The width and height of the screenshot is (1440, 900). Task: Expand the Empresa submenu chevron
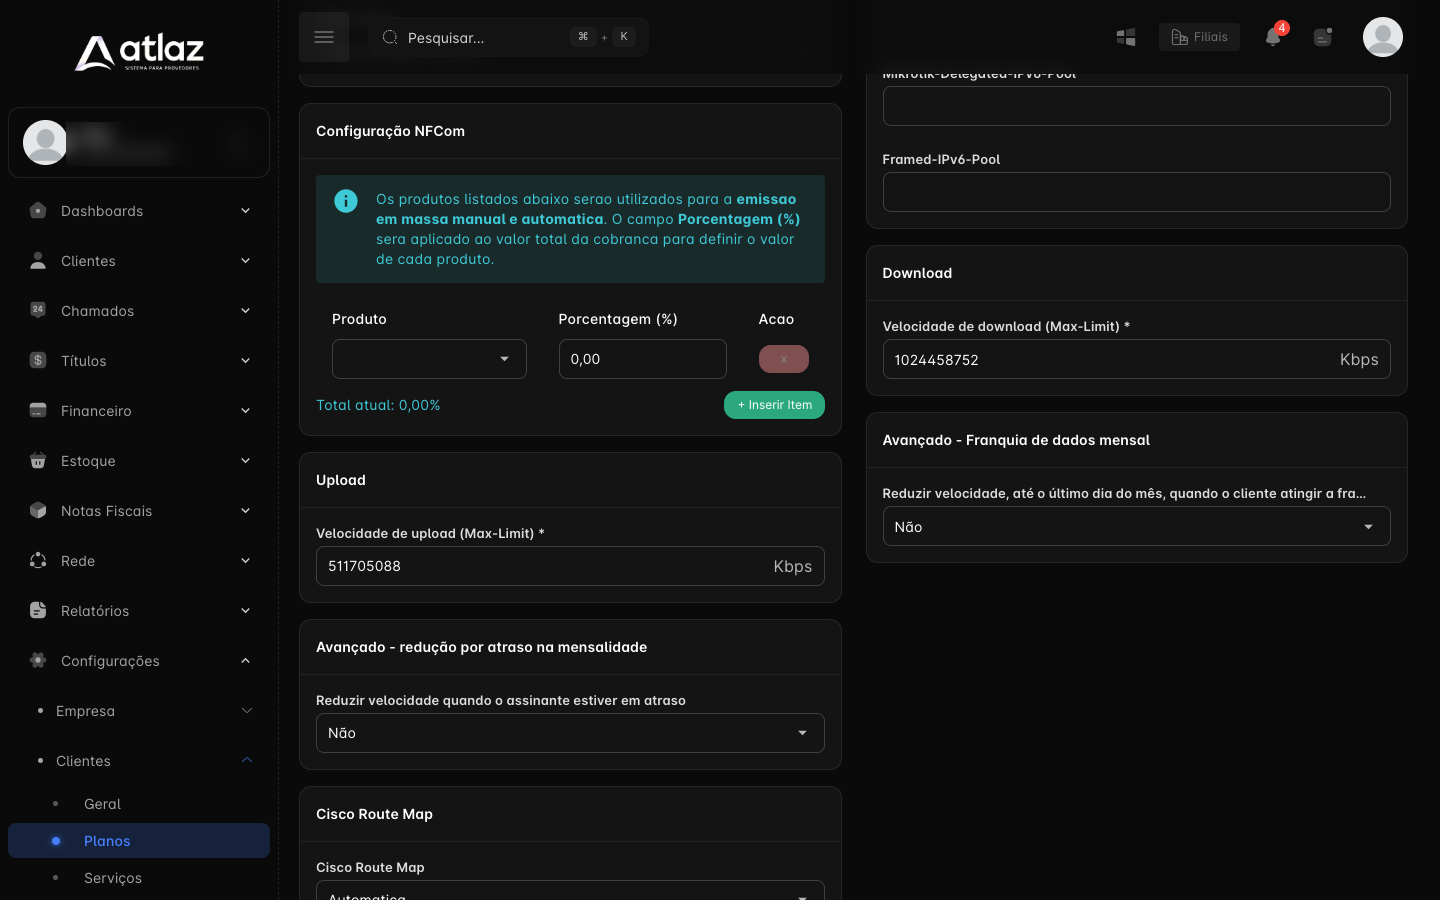(246, 711)
